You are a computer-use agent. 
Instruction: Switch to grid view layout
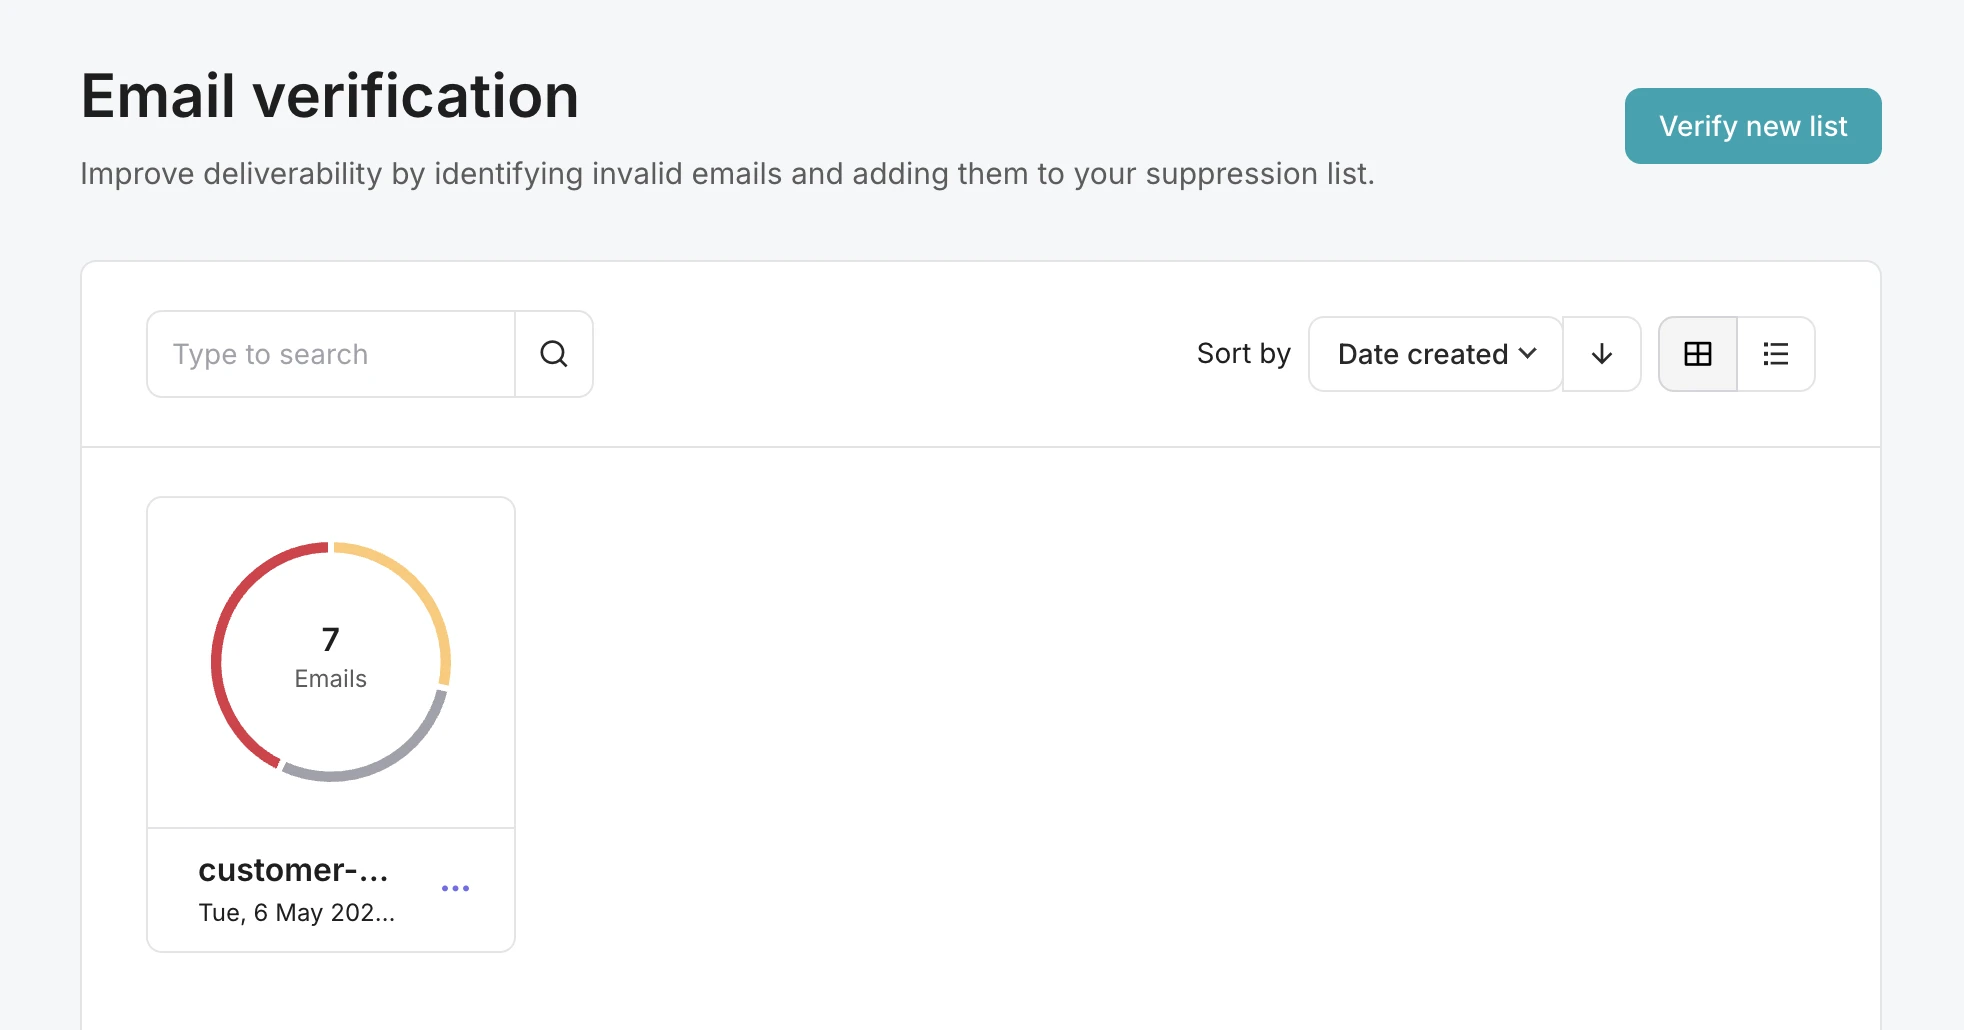(1697, 354)
